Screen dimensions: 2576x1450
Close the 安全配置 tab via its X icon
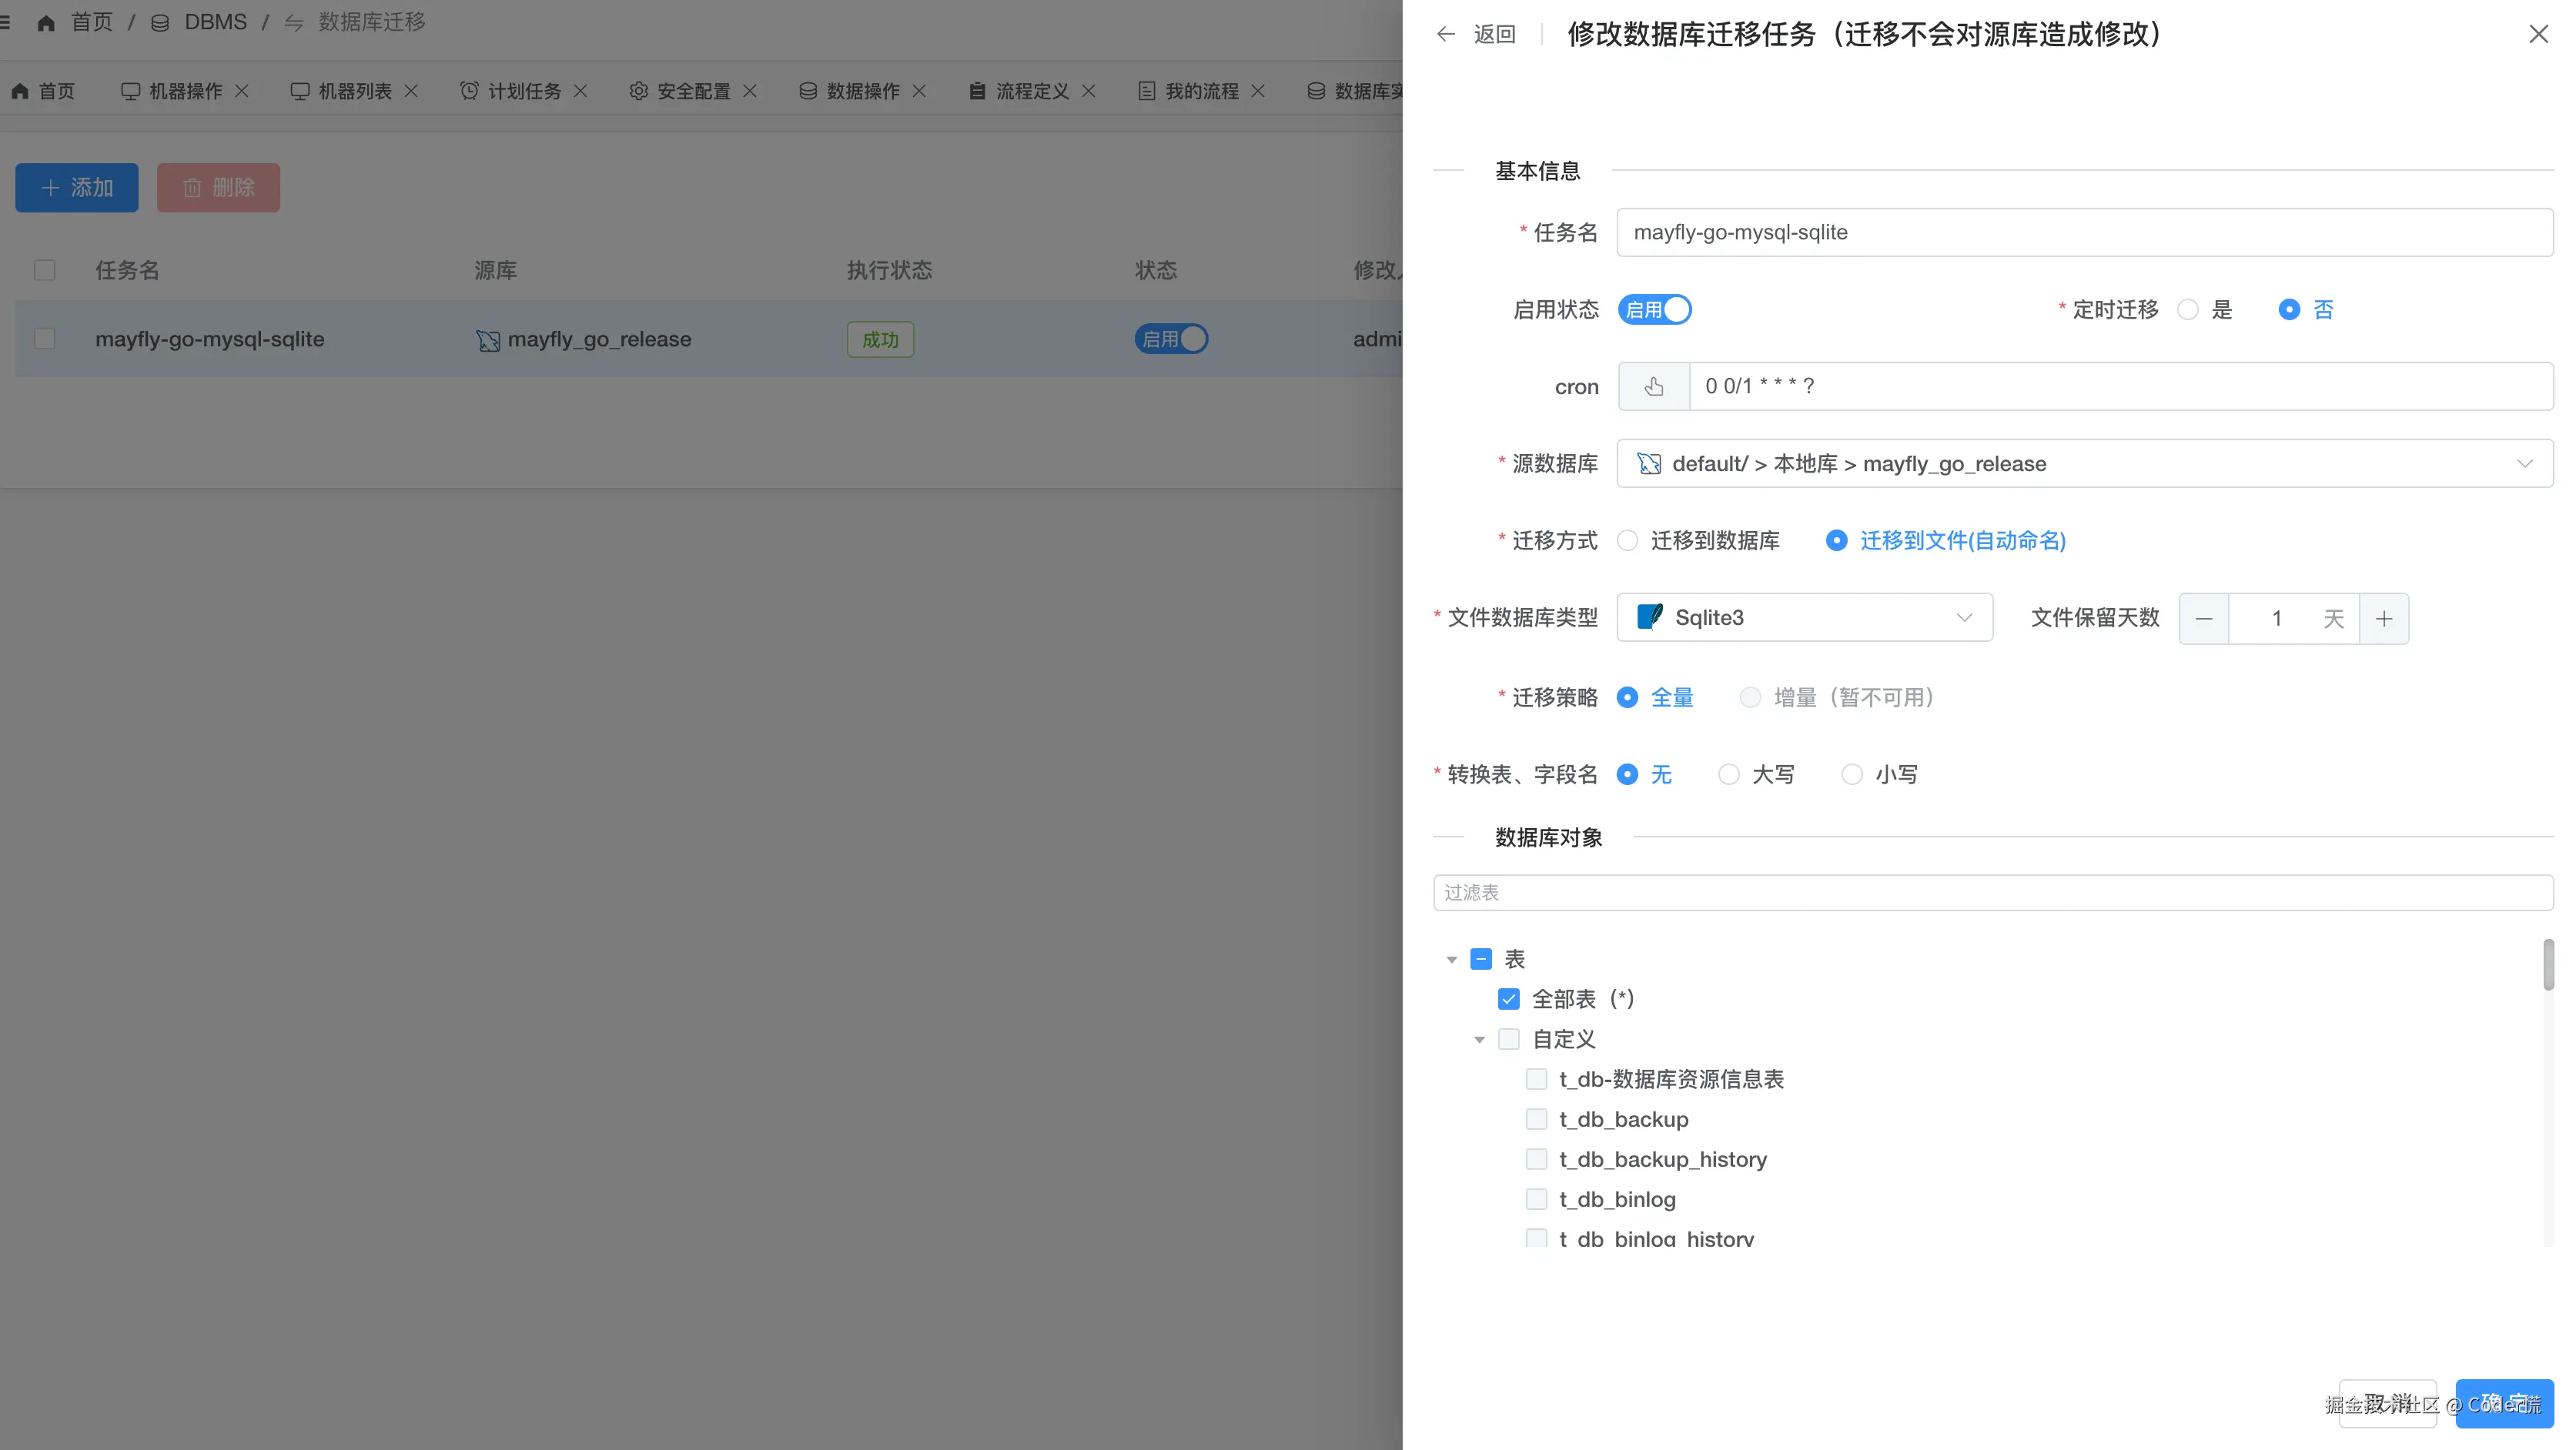pos(750,91)
